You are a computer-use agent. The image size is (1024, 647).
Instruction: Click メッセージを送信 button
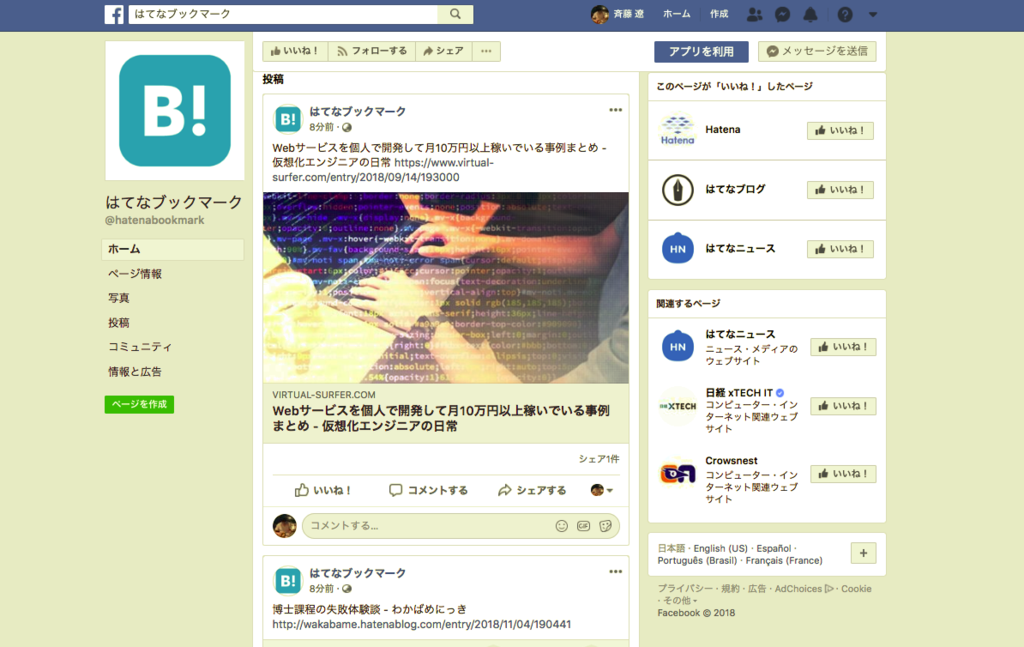point(817,51)
